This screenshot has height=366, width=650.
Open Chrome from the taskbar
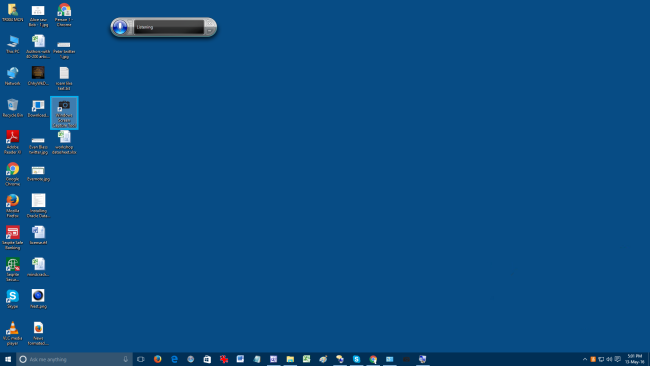[373, 359]
